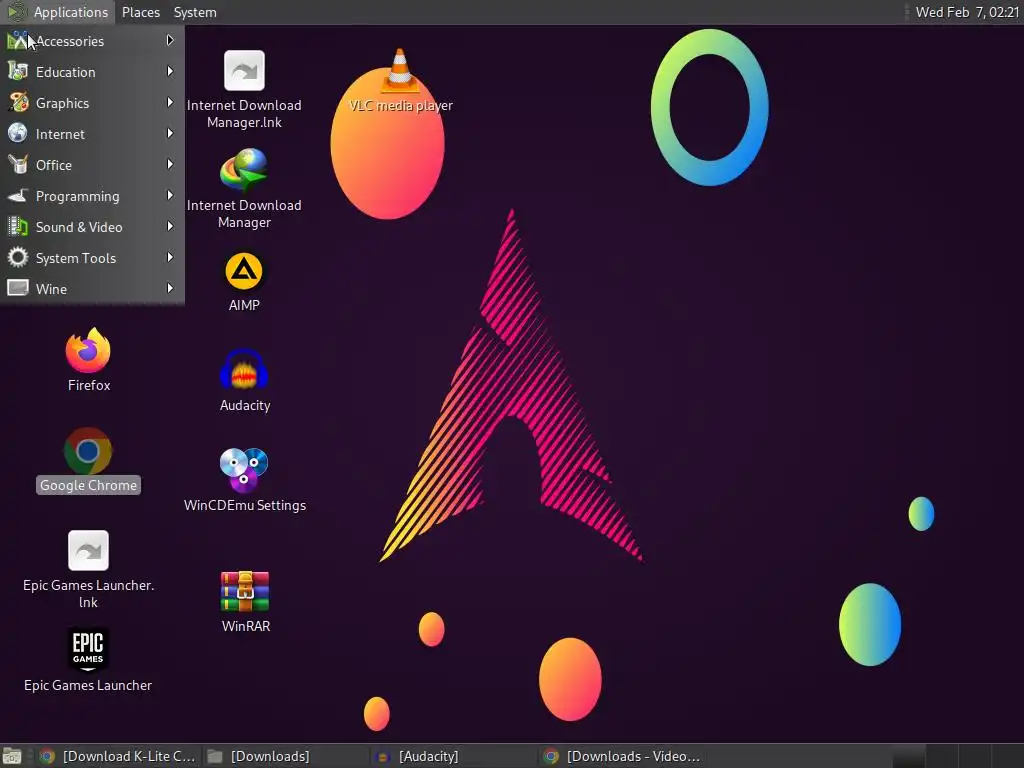Open the Places menu
Viewport: 1024px width, 768px height.
(140, 12)
